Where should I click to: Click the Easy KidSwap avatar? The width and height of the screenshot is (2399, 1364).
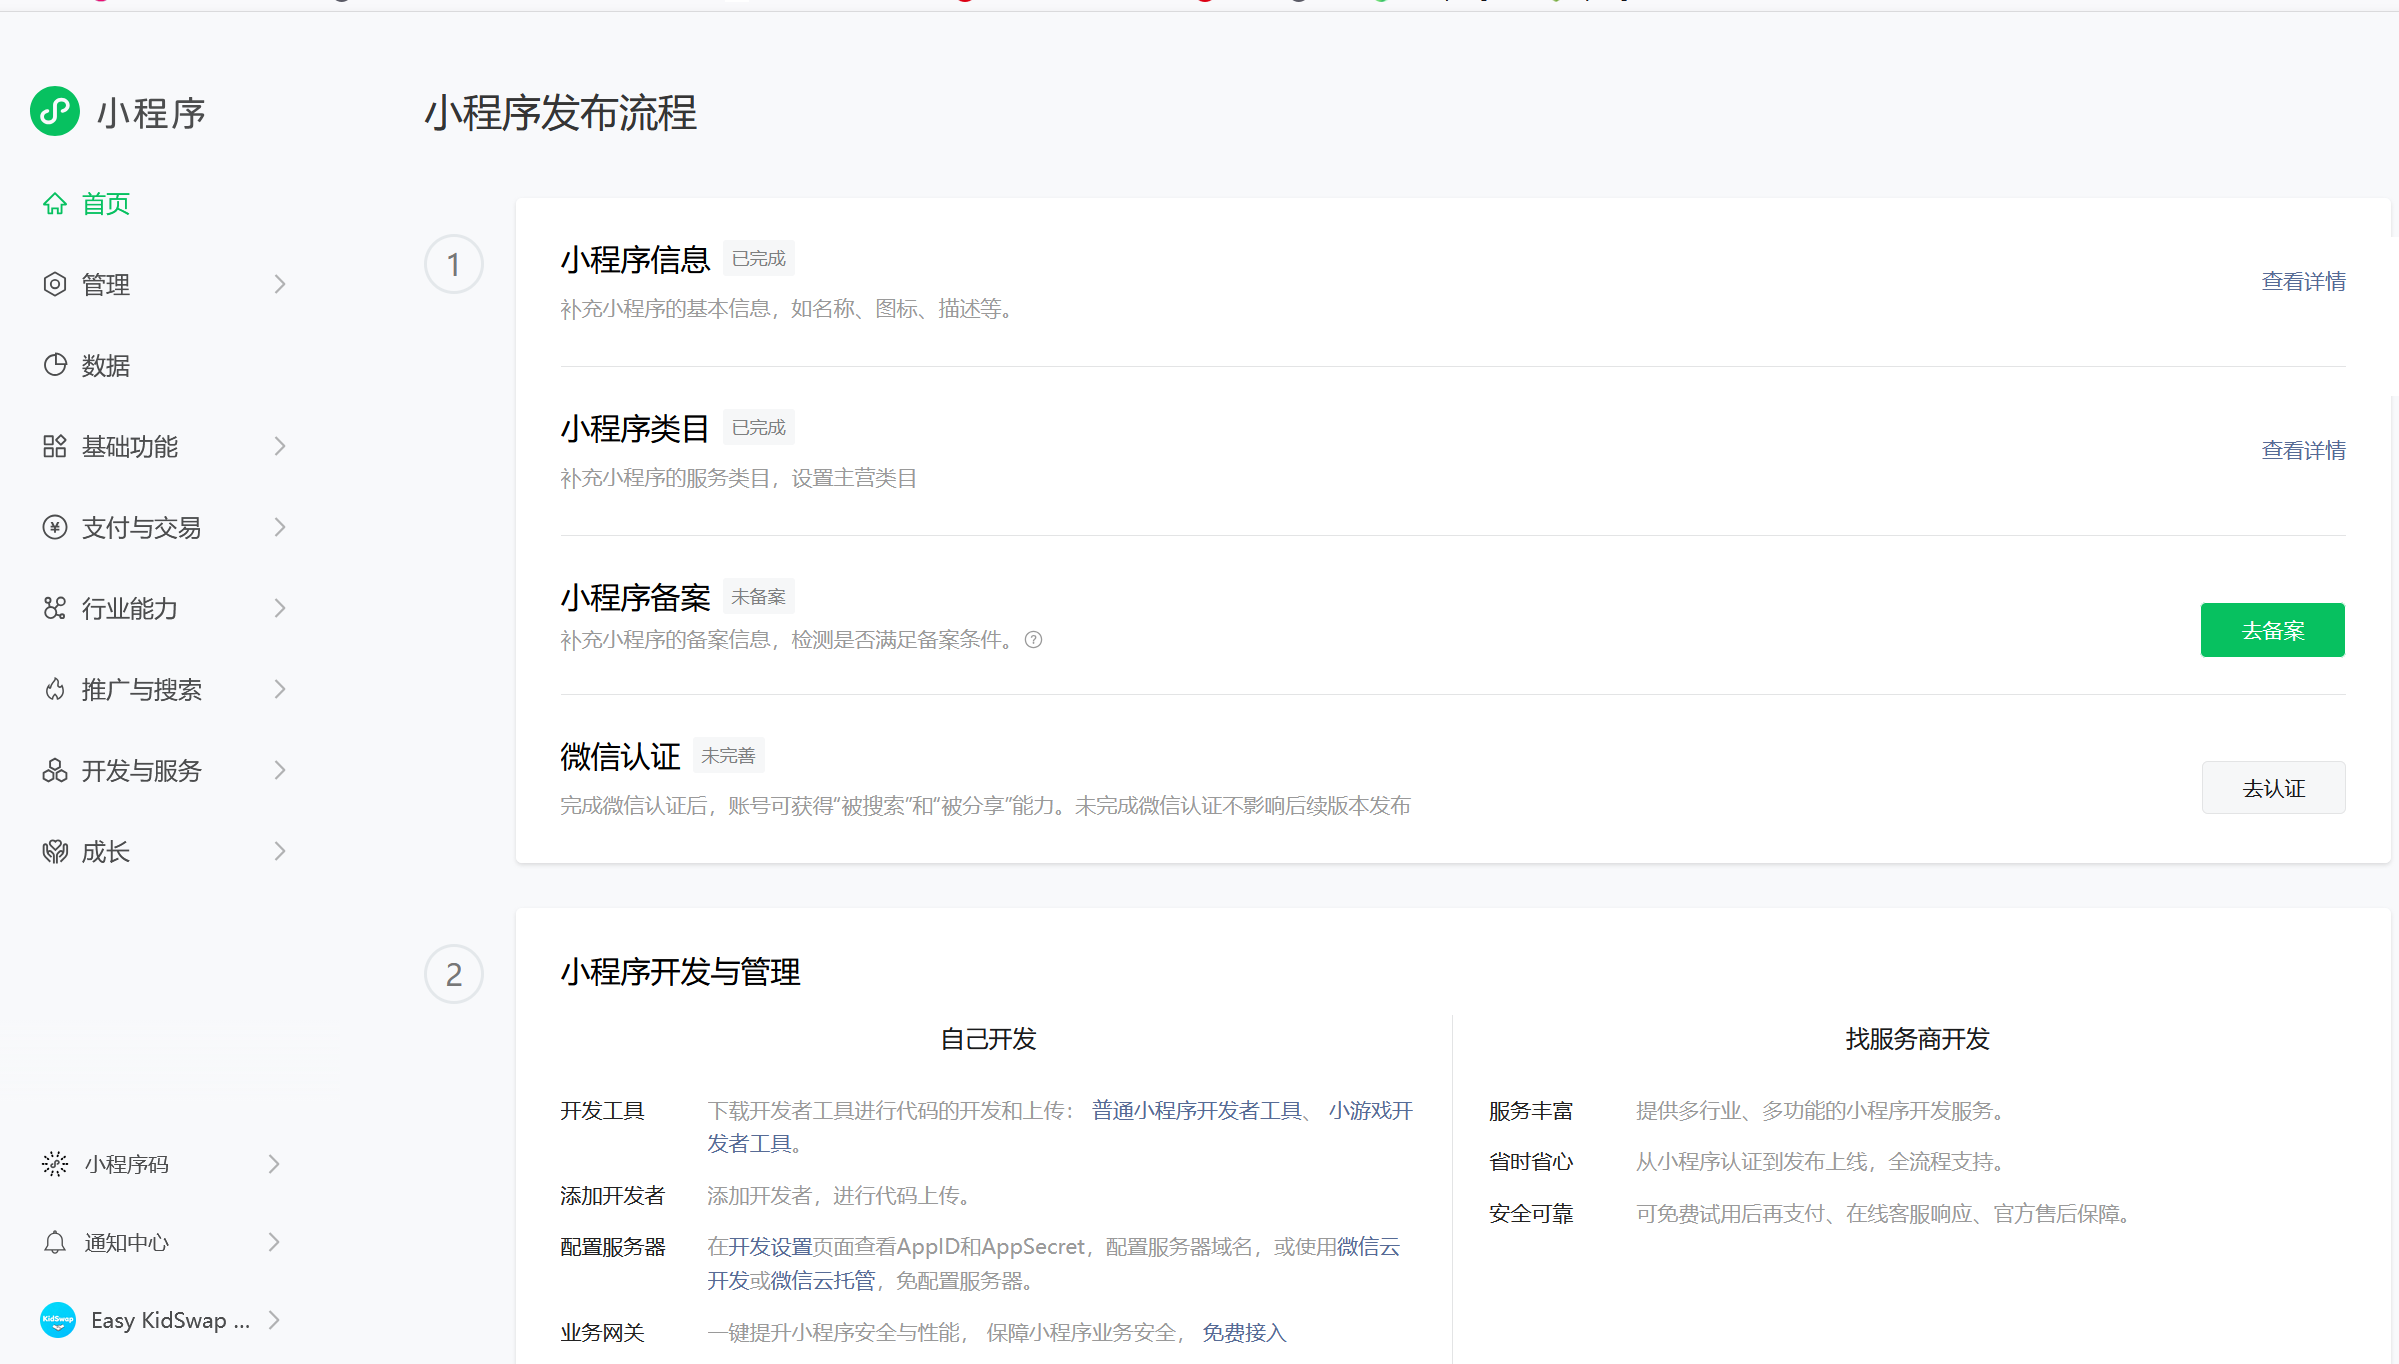point(58,1320)
